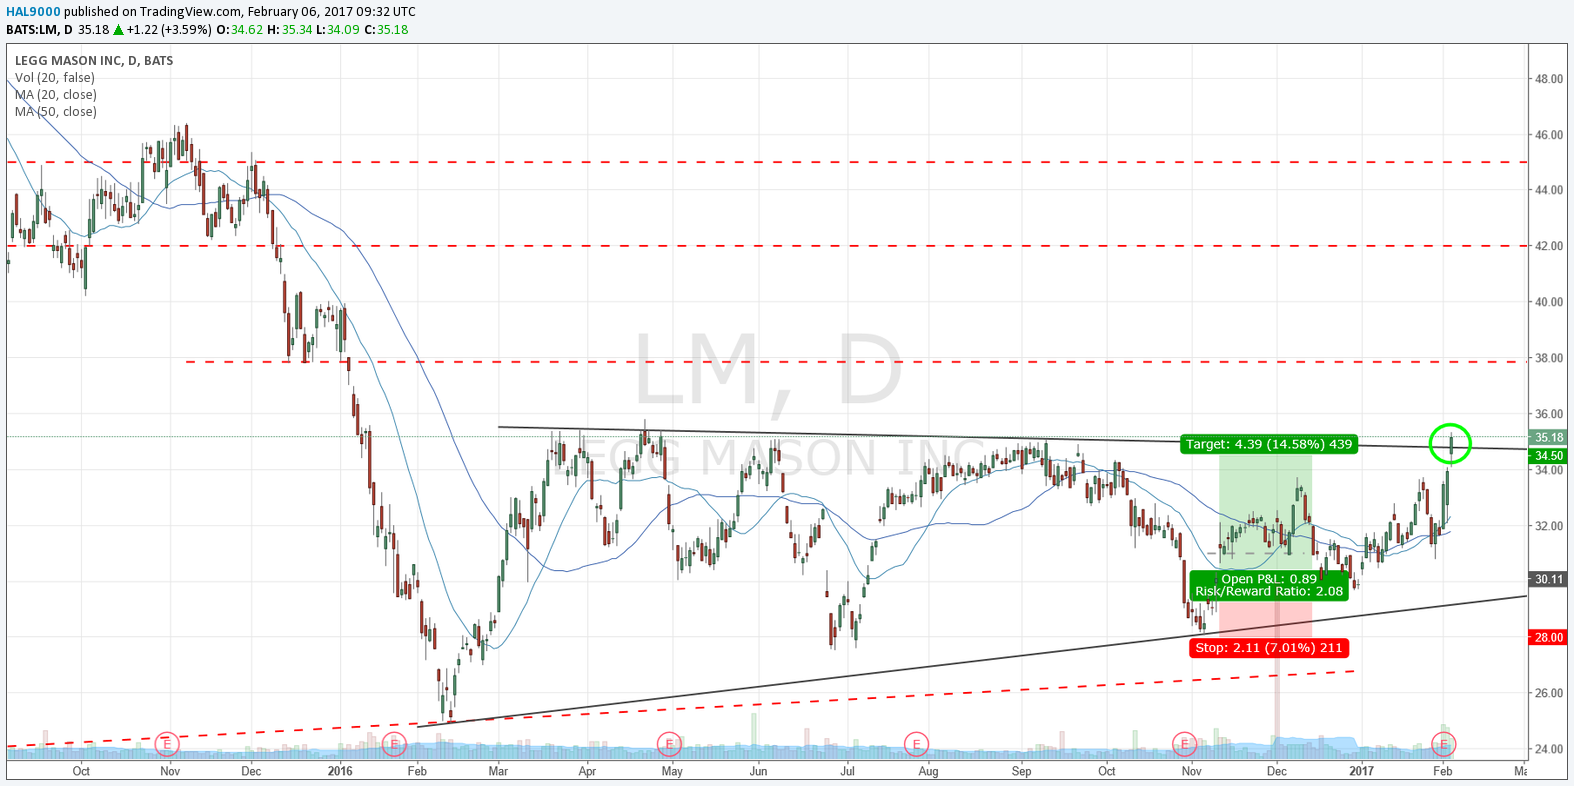Select the MA (50, close) indicator legend
Viewport: 1574px width, 786px height.
click(x=56, y=112)
